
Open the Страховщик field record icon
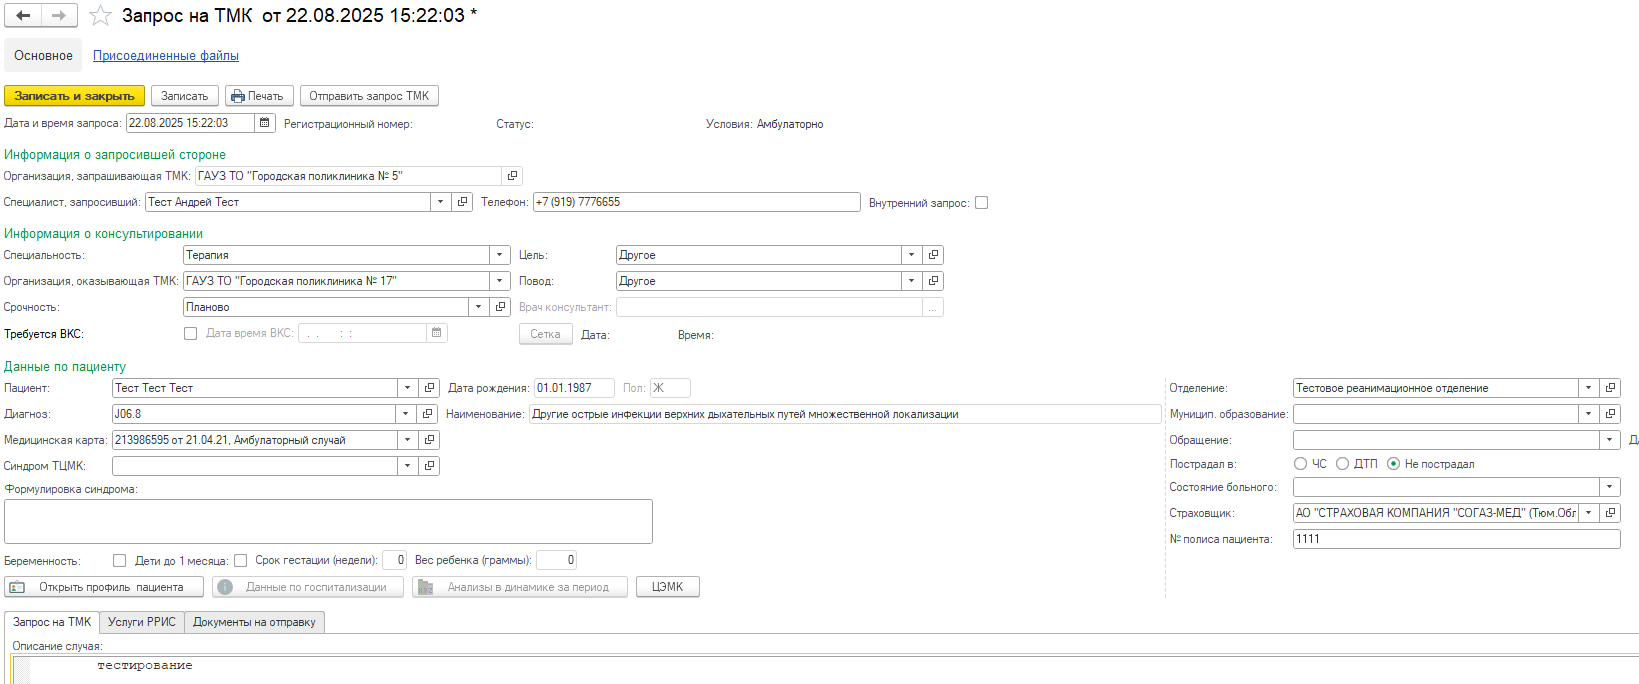[x=1609, y=513]
